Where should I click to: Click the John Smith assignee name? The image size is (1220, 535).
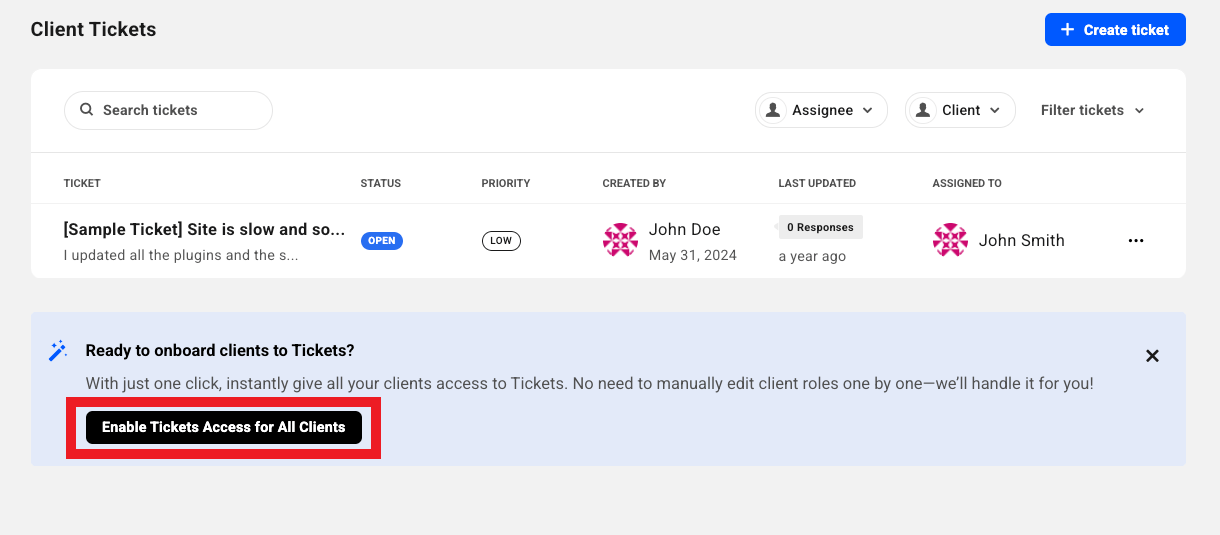click(1022, 240)
